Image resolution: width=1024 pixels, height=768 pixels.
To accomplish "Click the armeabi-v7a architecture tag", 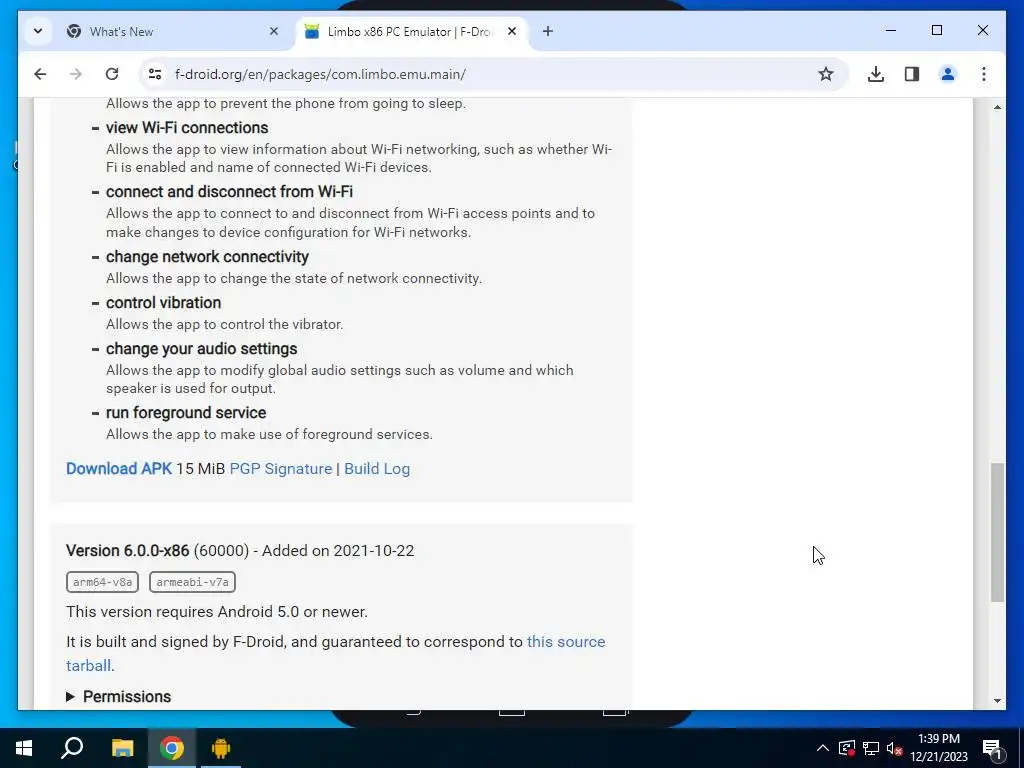I will pos(192,582).
